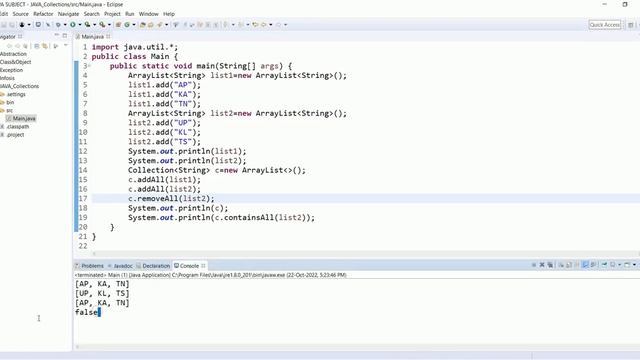Toggle Skip All Breakpoints toolbar icon
The width and height of the screenshot is (640, 360).
48,25
